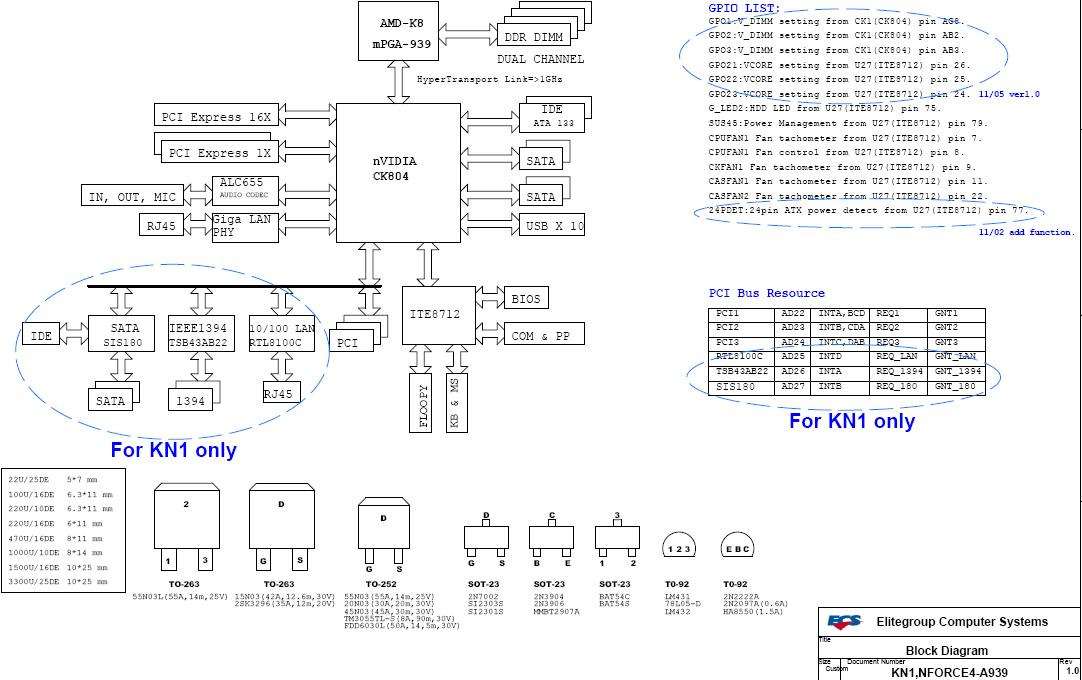Click the RJ45 block under RTL8100C

point(282,393)
